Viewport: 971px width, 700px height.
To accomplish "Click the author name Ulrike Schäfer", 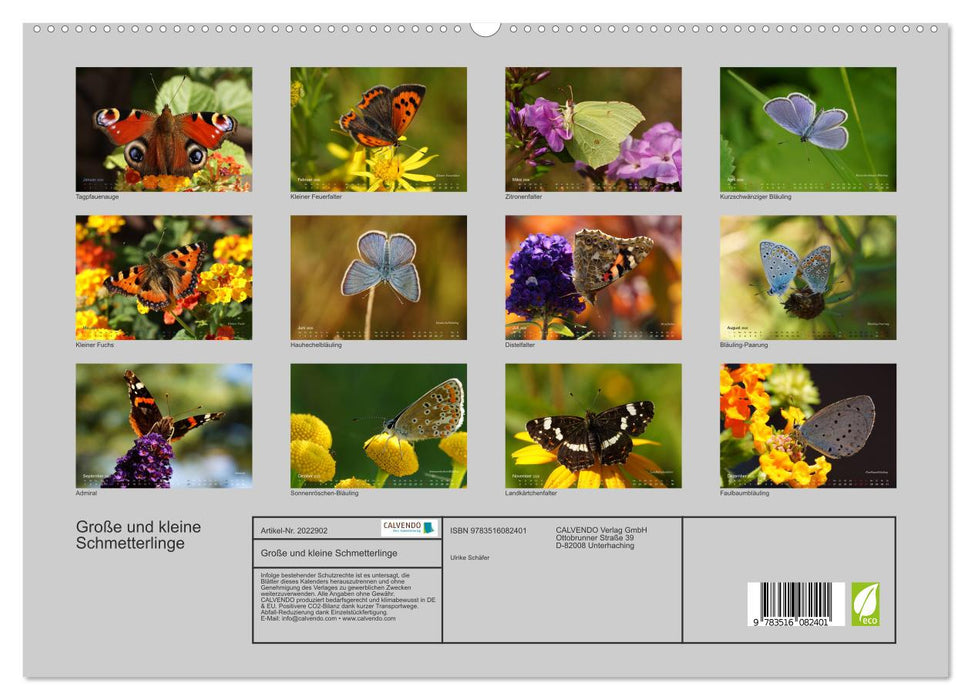I will click(x=470, y=558).
